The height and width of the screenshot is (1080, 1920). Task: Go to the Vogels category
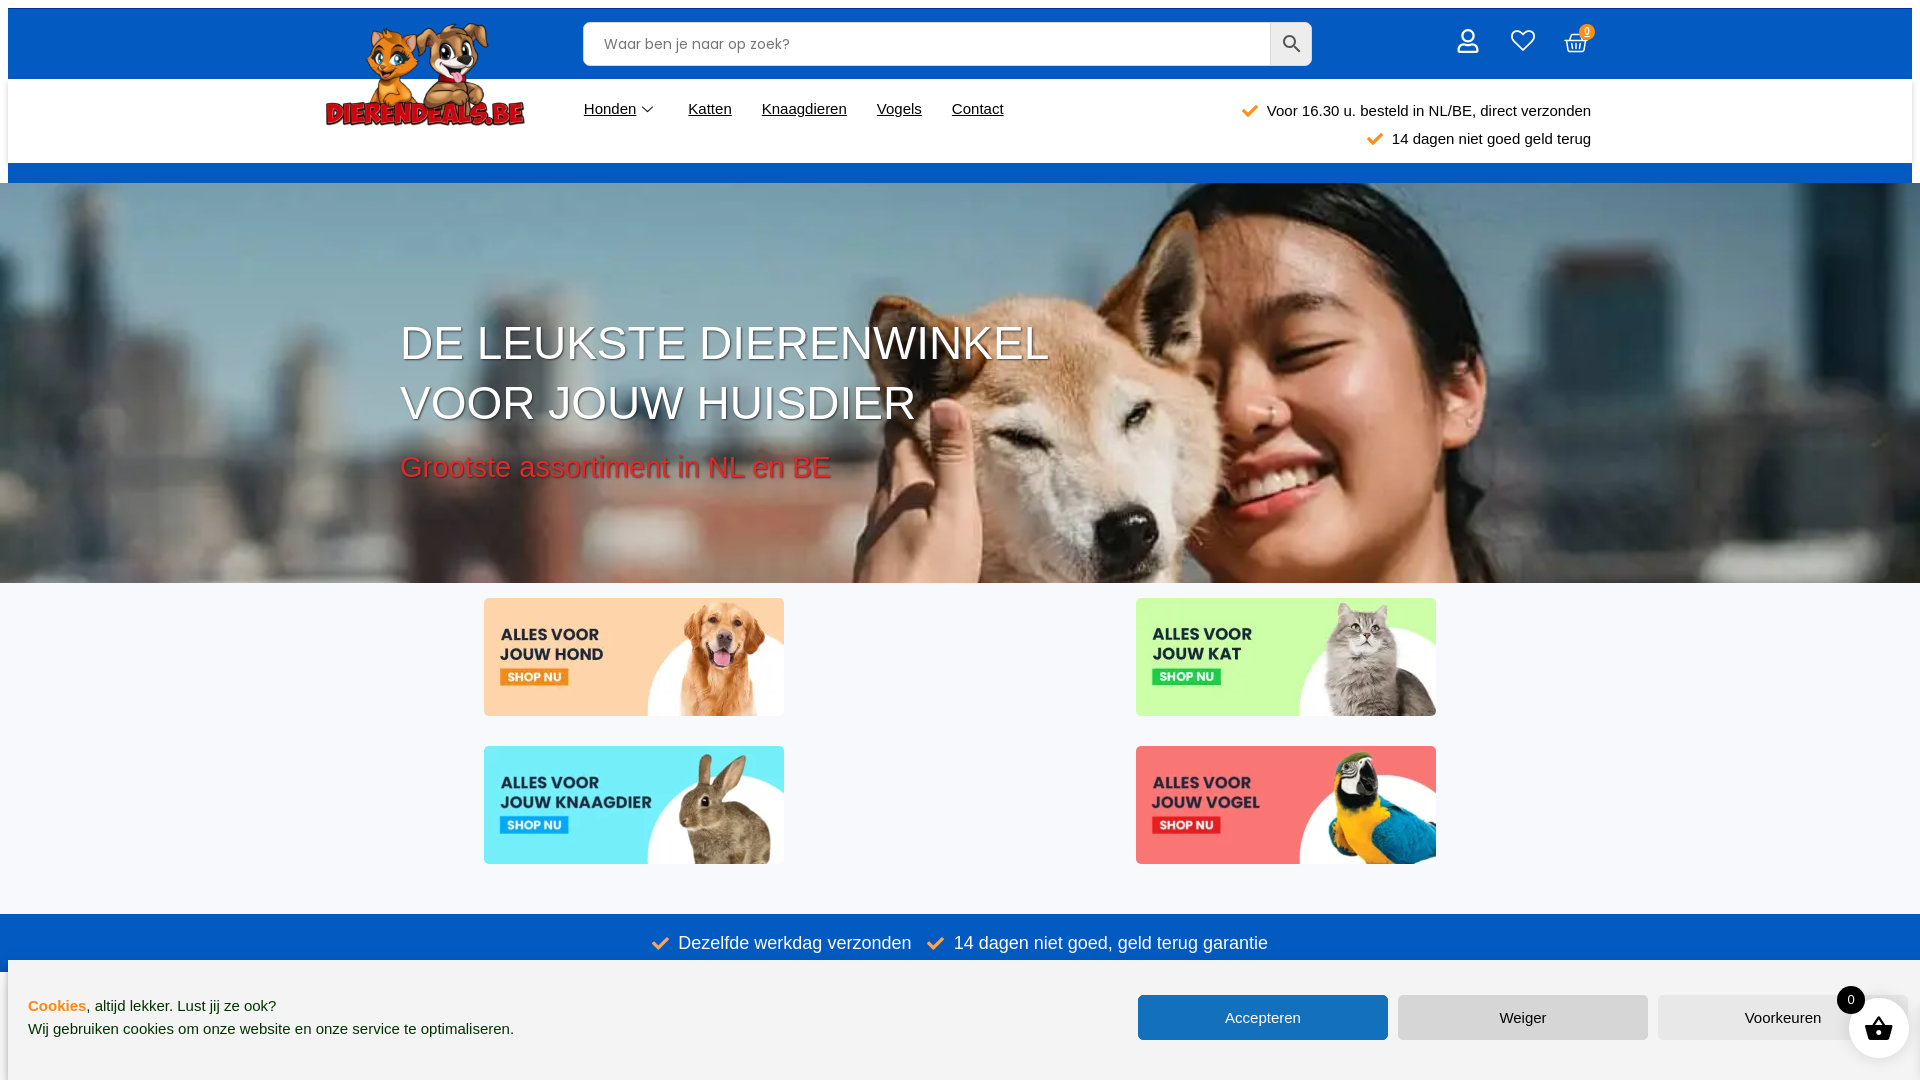click(899, 109)
